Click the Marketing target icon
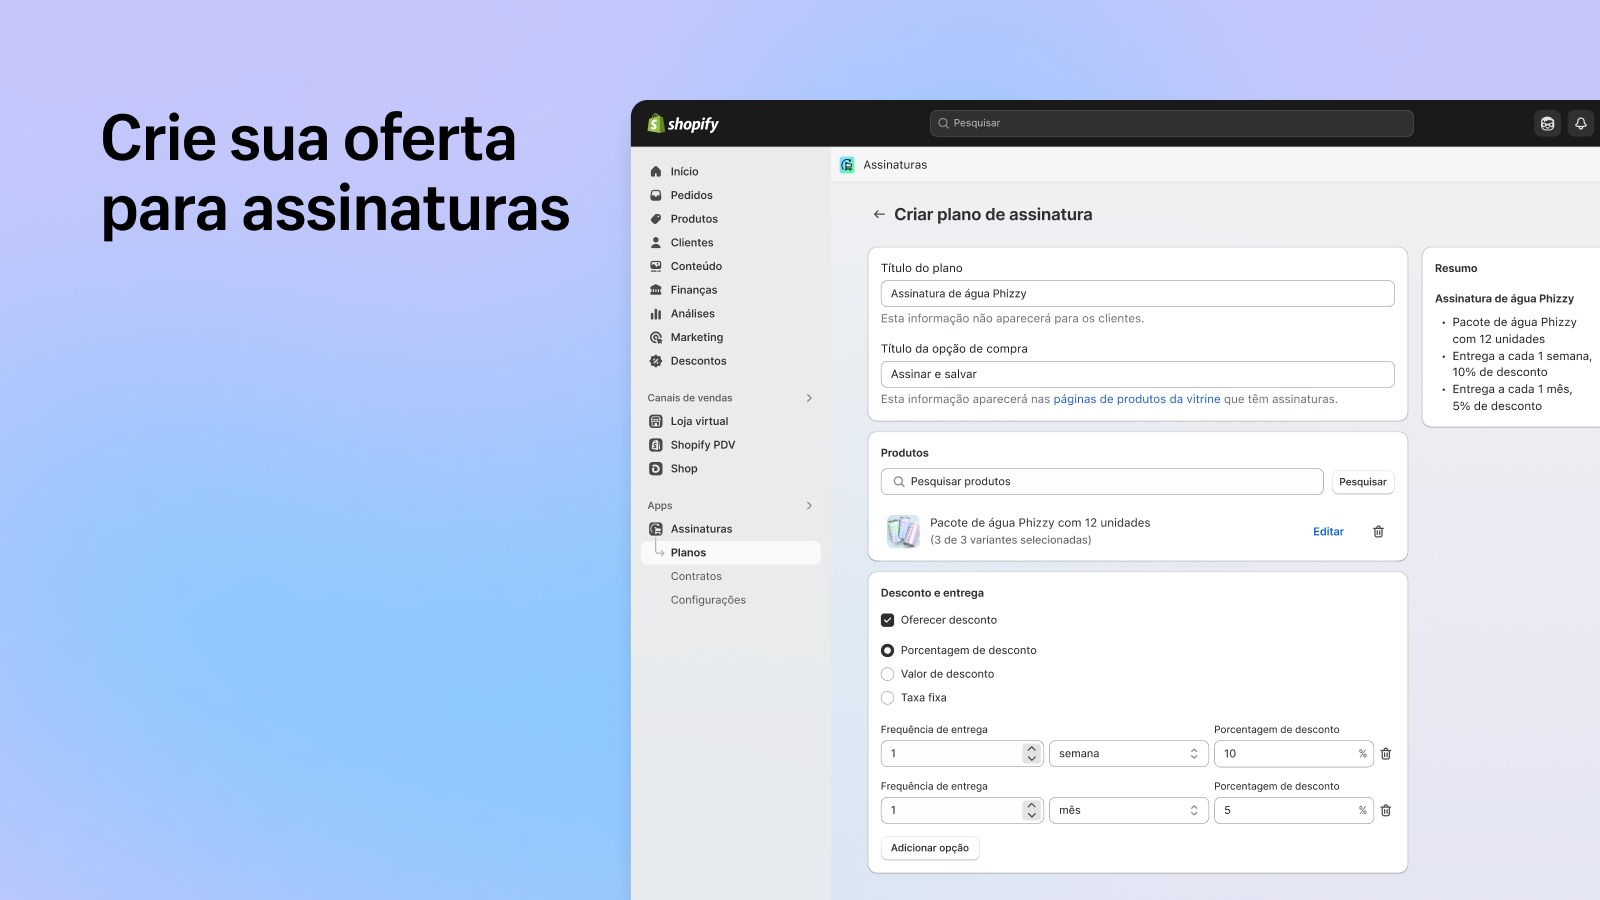Screen dimensions: 1600x900 coord(656,338)
